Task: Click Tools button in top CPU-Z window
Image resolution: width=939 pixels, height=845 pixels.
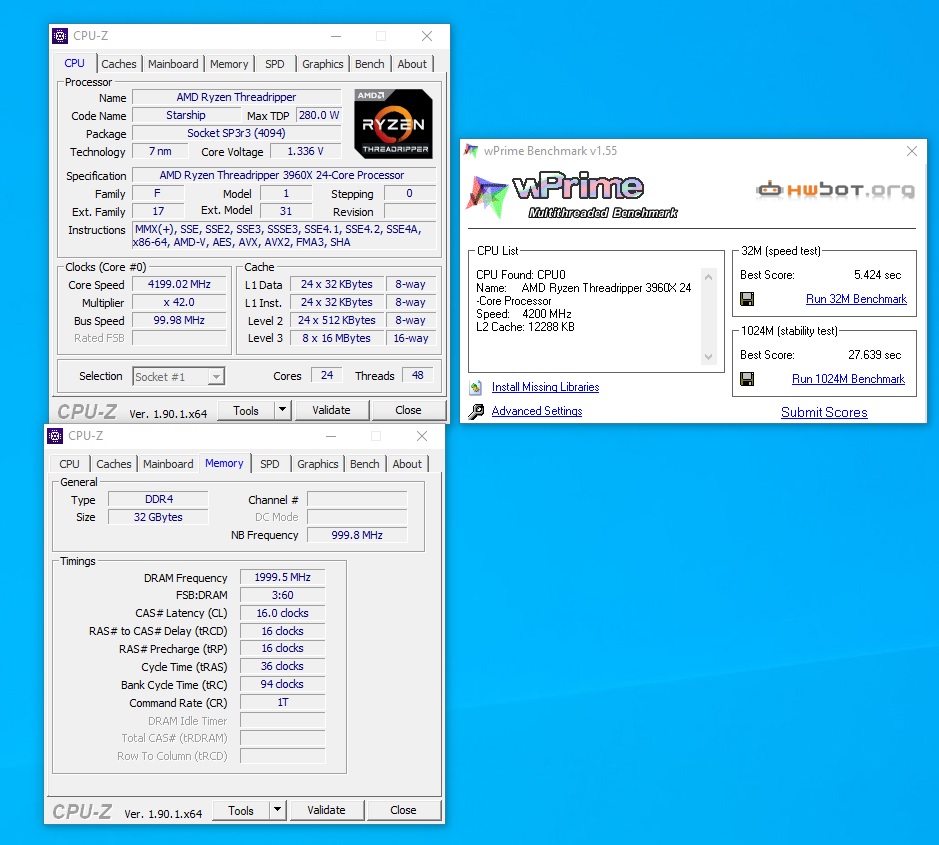Action: click(x=246, y=410)
